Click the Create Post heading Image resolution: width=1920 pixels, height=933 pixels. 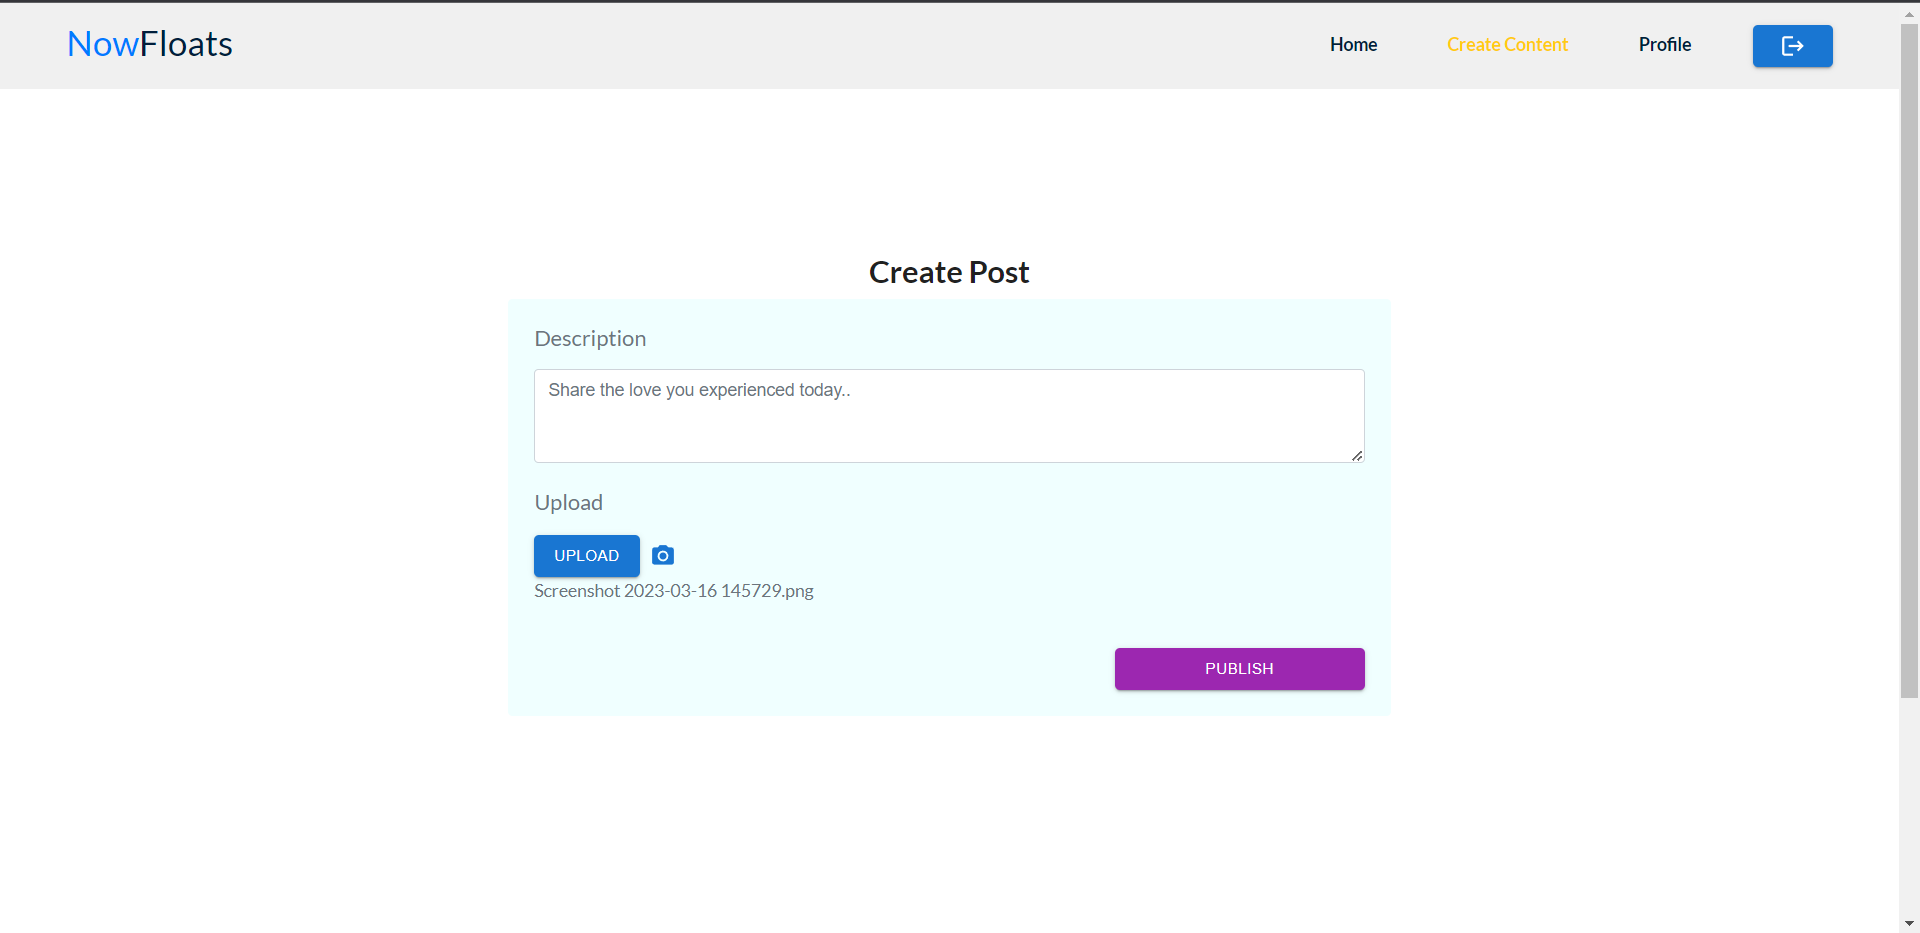tap(948, 271)
